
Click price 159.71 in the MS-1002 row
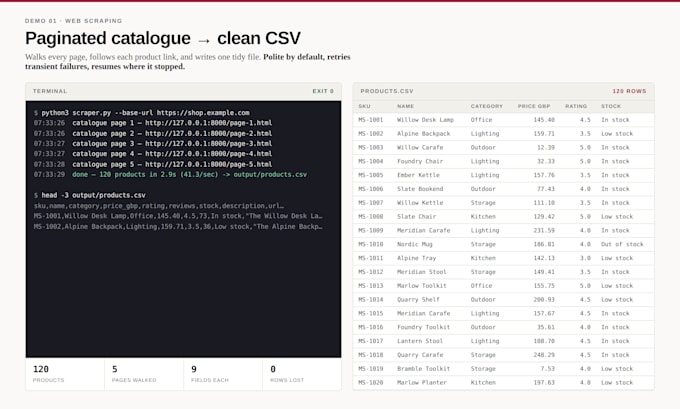click(544, 134)
